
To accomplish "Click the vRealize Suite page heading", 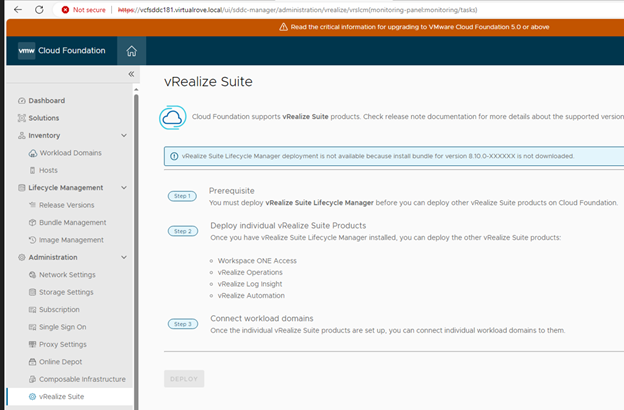I will coord(208,82).
